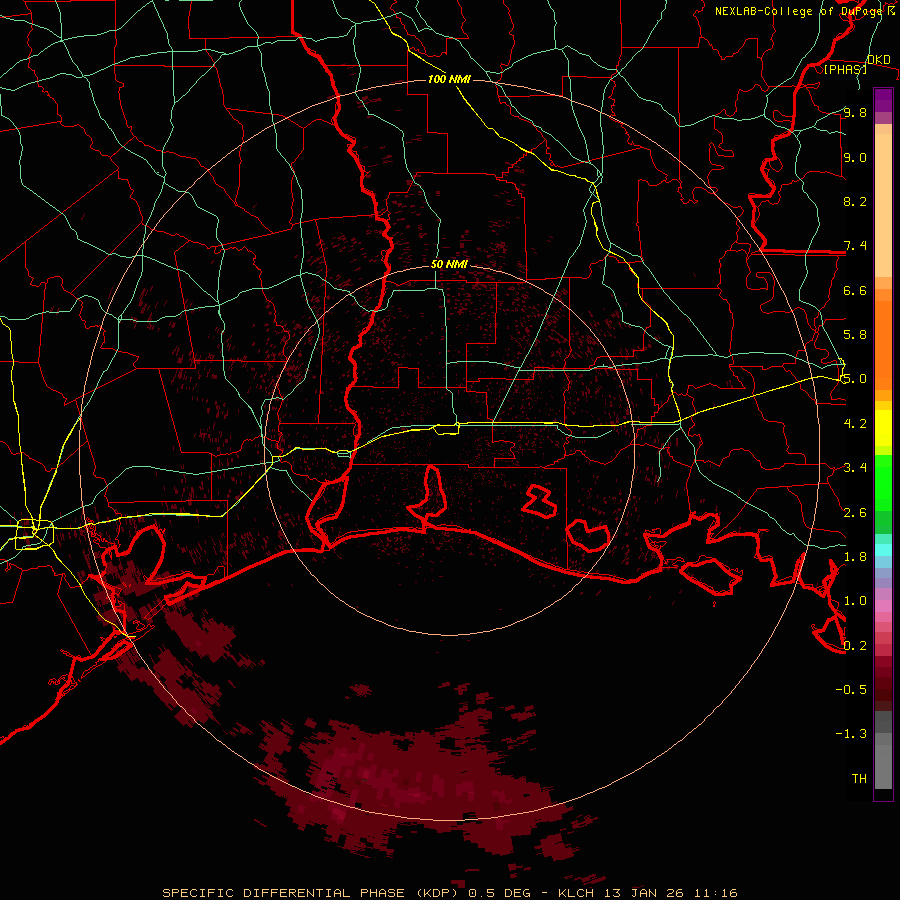Click the -1.3 value on the color scale
The image size is (900, 900).
pos(851,734)
